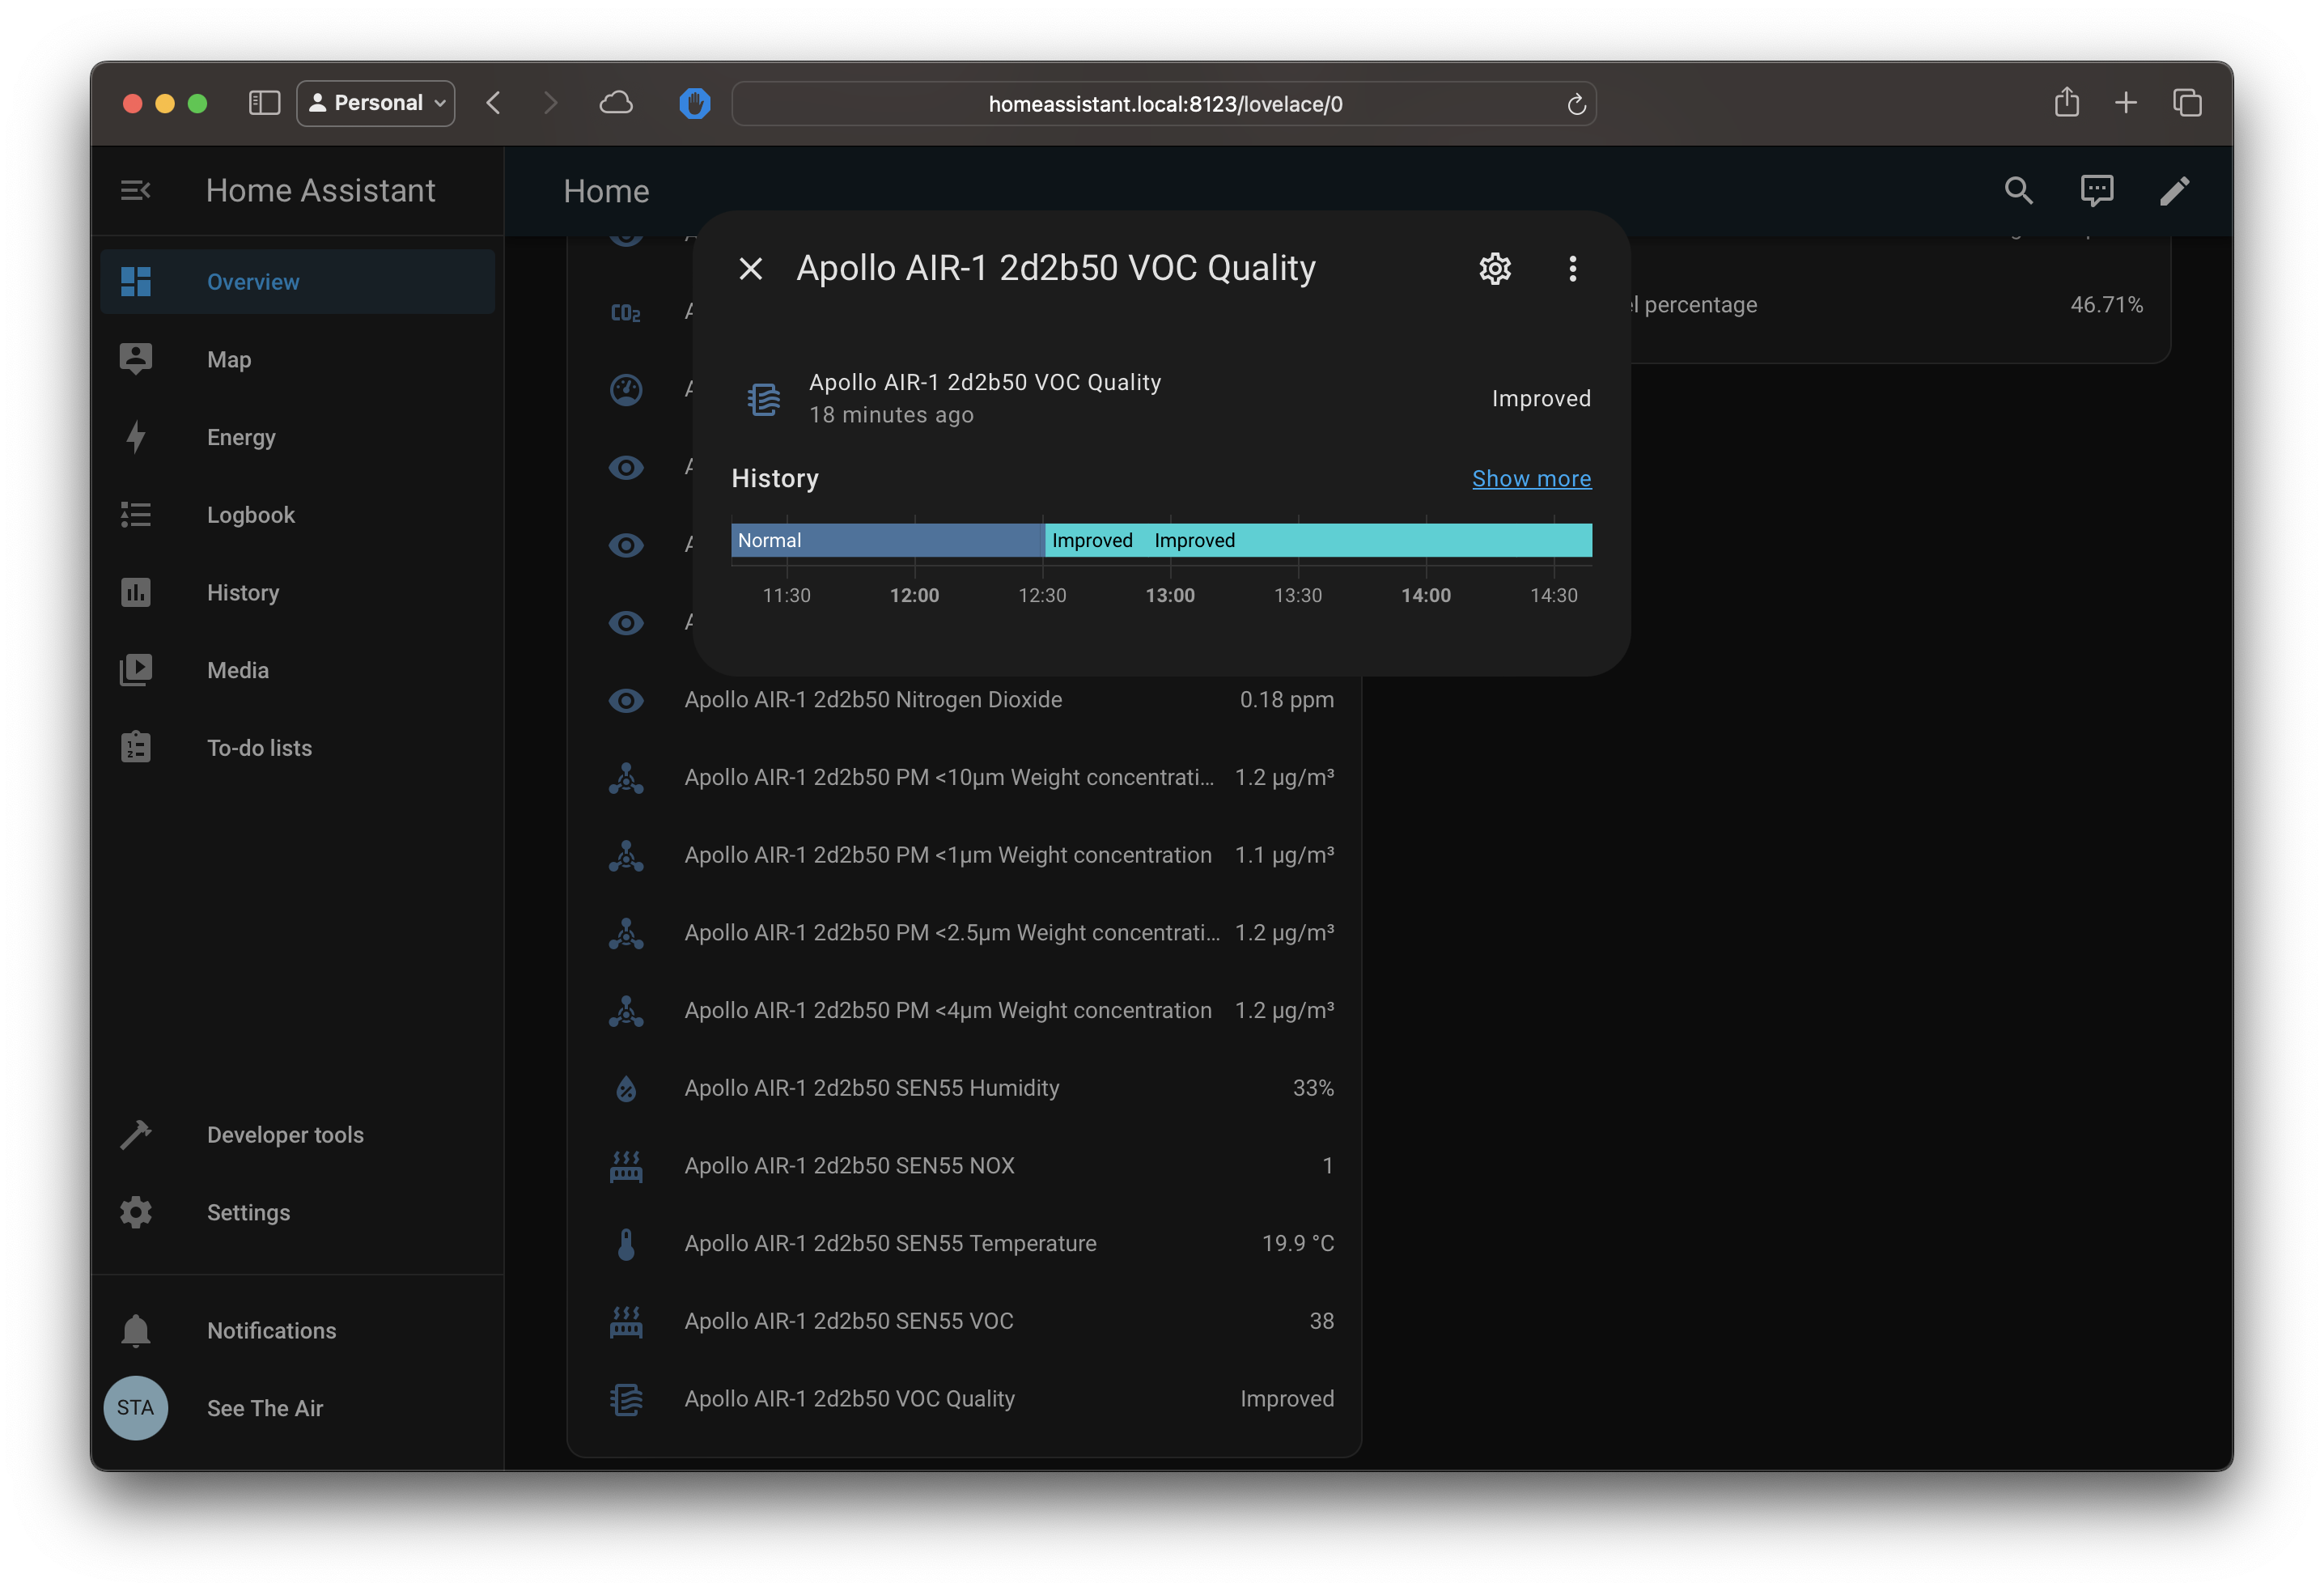This screenshot has height=1591, width=2324.
Task: Click the Show more history link
Action: [x=1530, y=478]
